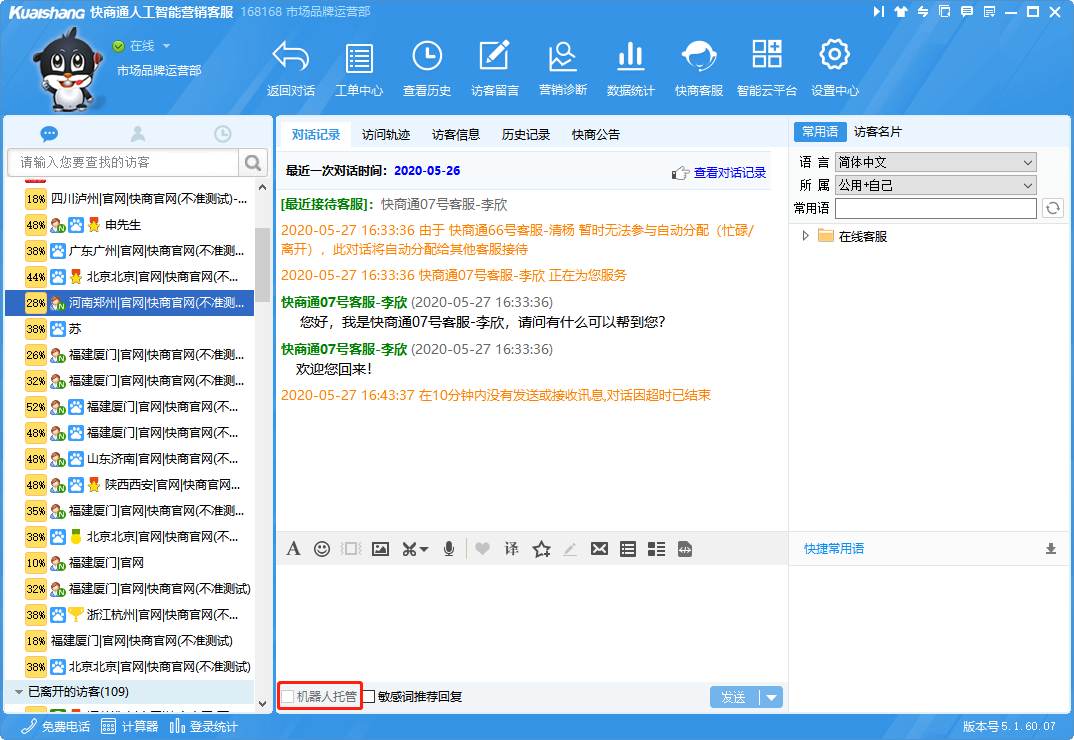
Task: Switch to the conversations chat bubble tab
Action: point(49,134)
